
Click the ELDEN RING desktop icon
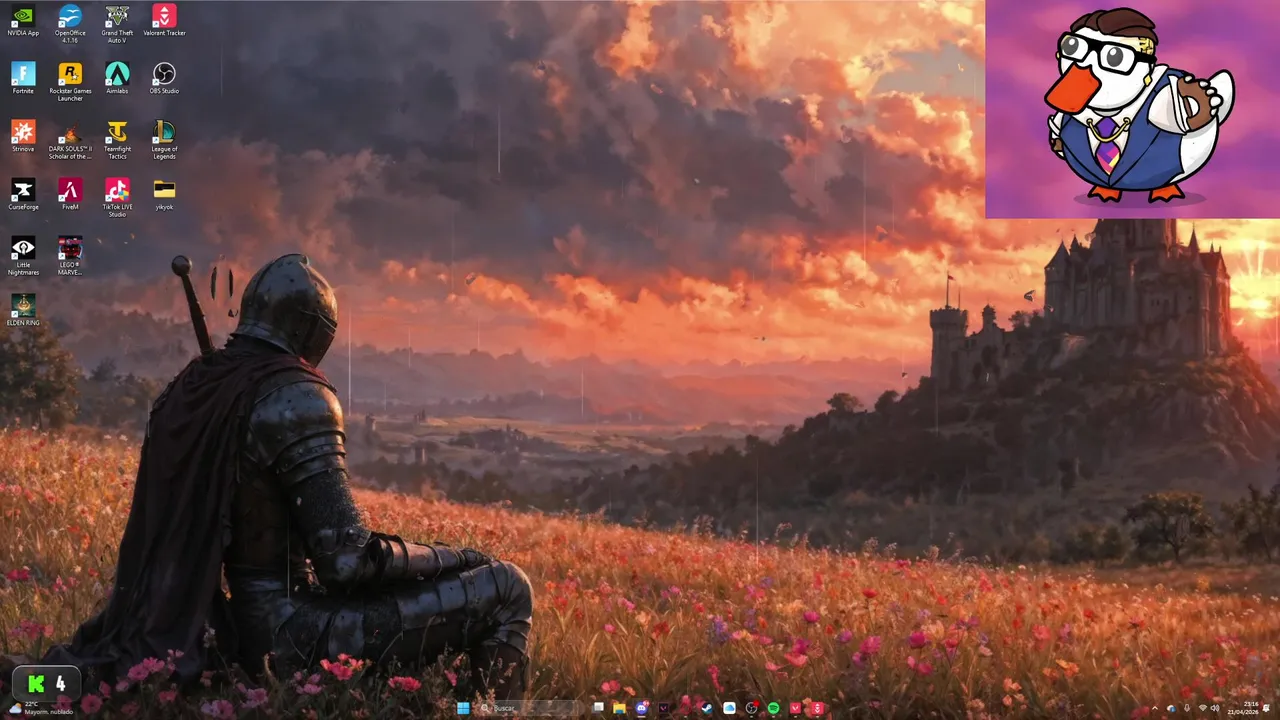click(x=22, y=311)
